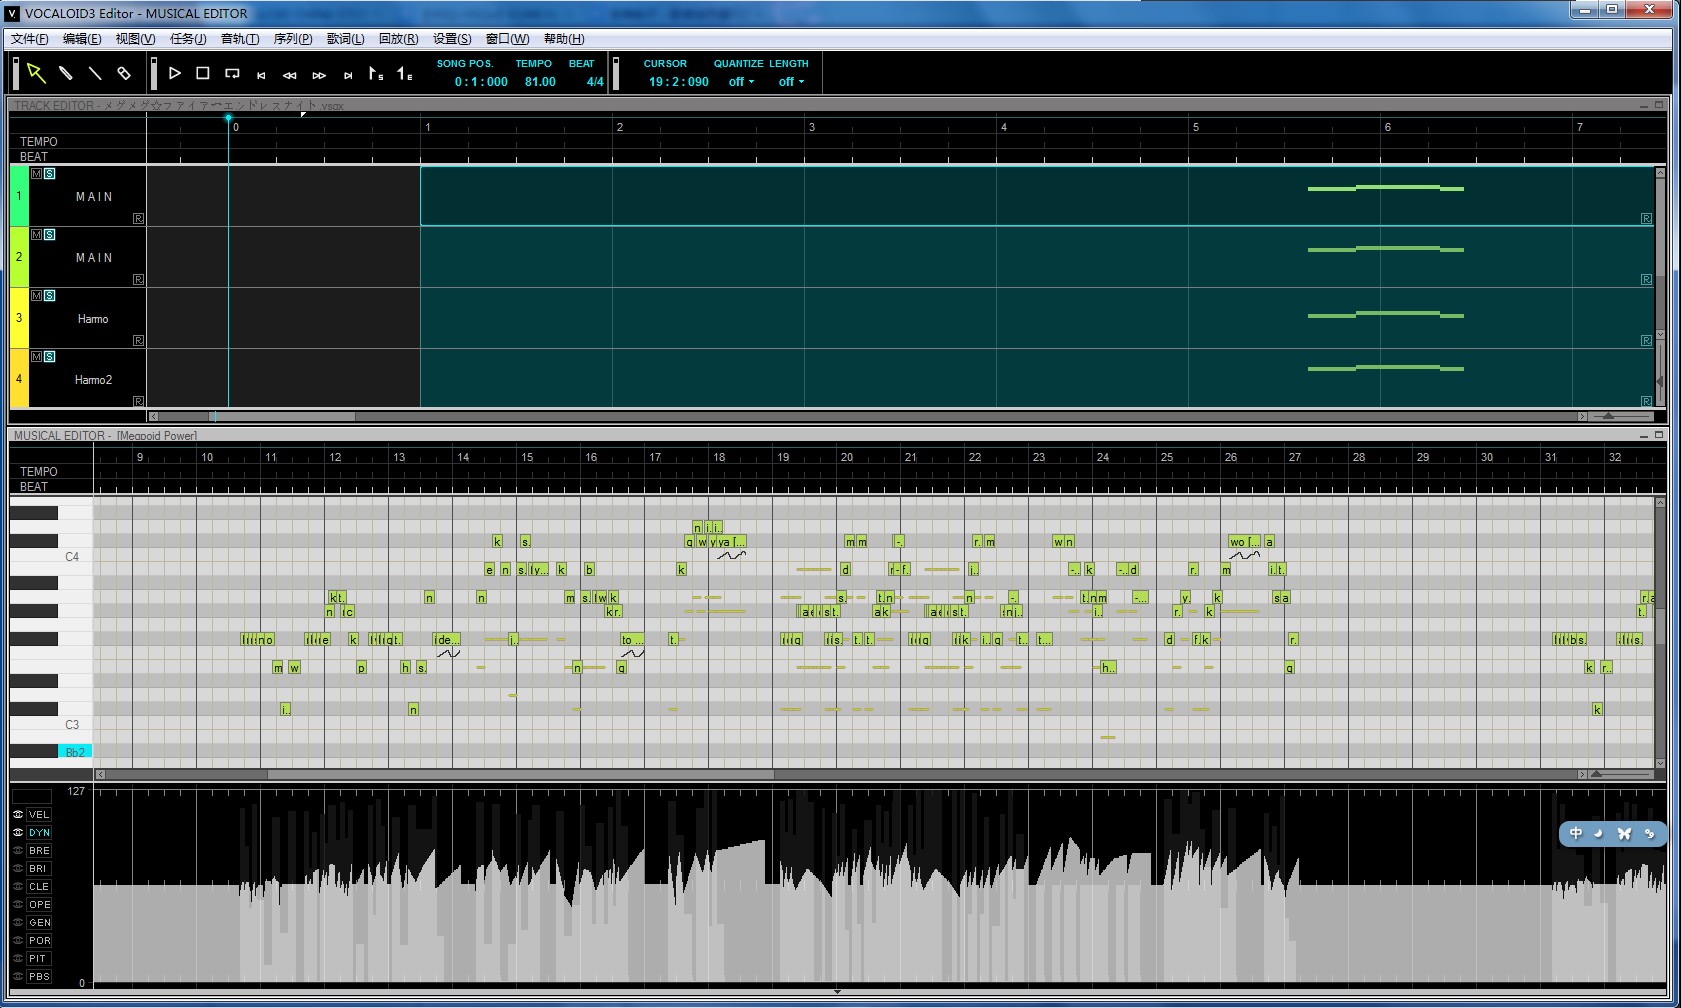The width and height of the screenshot is (1681, 1008).
Task: Select the line tool
Action: pyautogui.click(x=95, y=73)
